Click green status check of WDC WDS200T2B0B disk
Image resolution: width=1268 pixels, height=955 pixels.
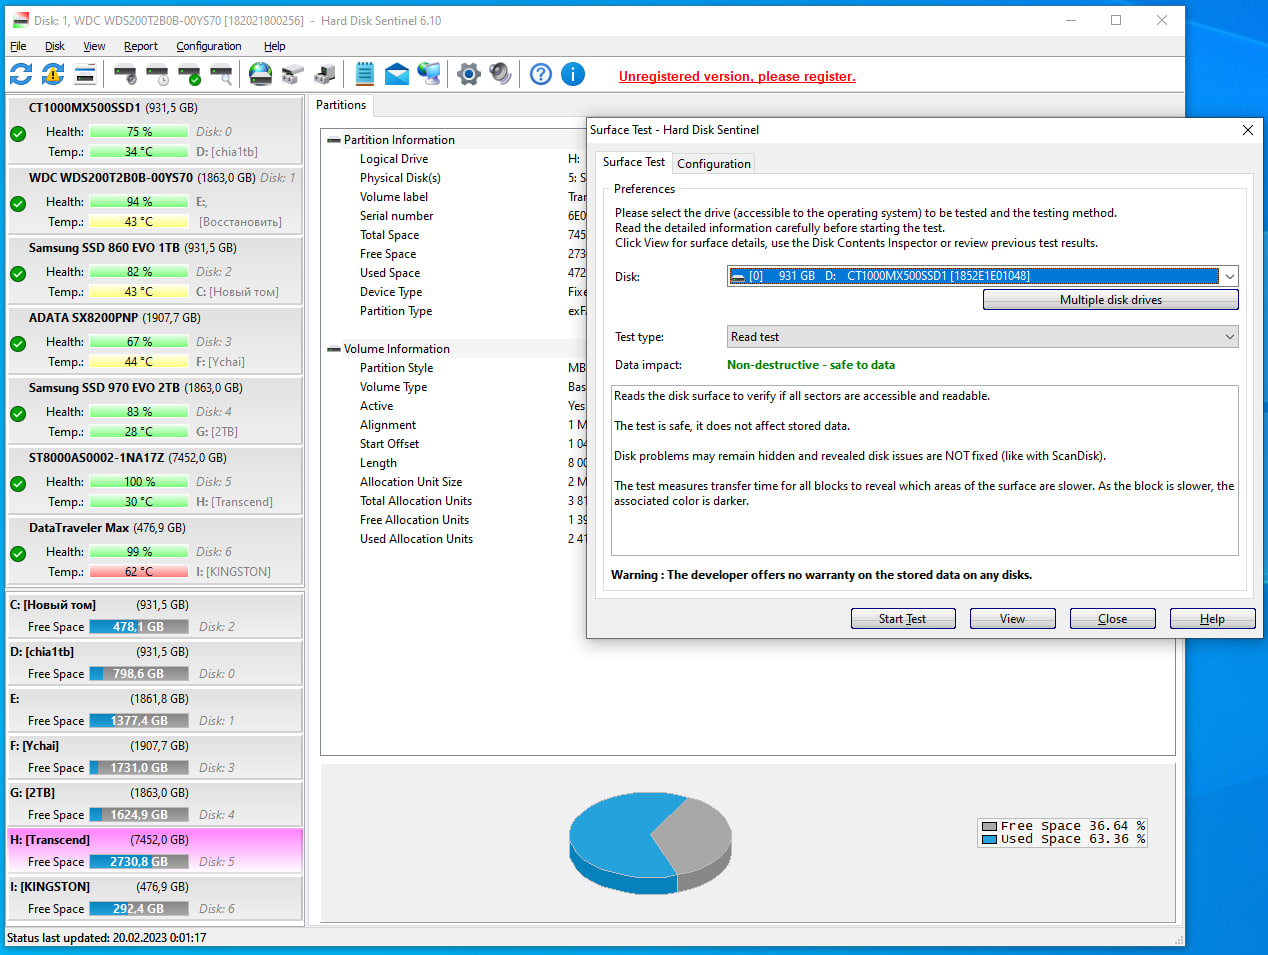18,203
